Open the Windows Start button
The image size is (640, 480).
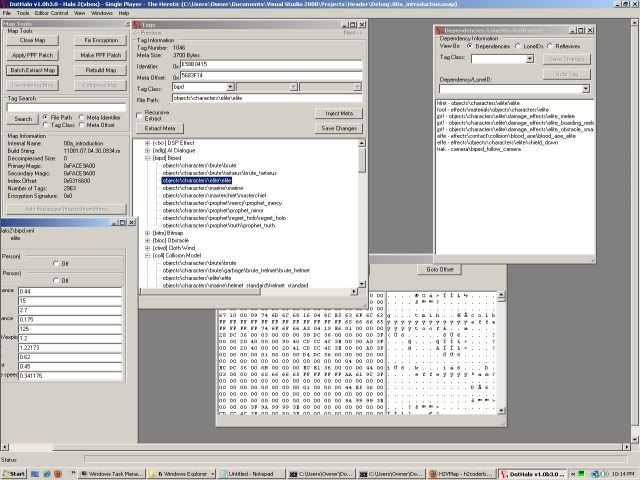[x=14, y=473]
